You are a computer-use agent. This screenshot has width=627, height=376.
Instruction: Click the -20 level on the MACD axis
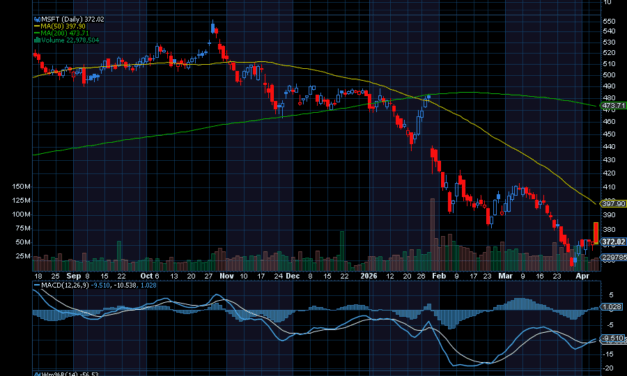click(609, 368)
